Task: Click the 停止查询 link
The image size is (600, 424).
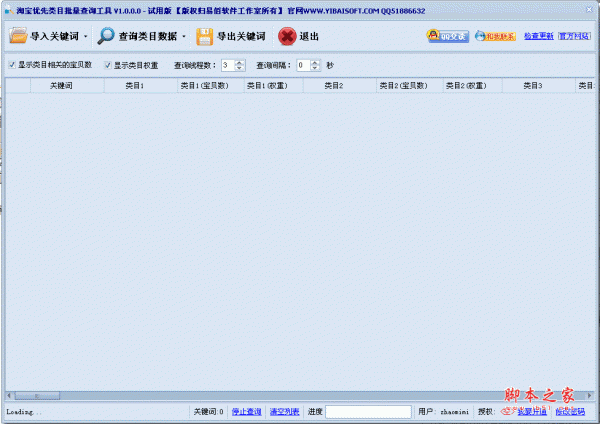Action: (x=246, y=412)
